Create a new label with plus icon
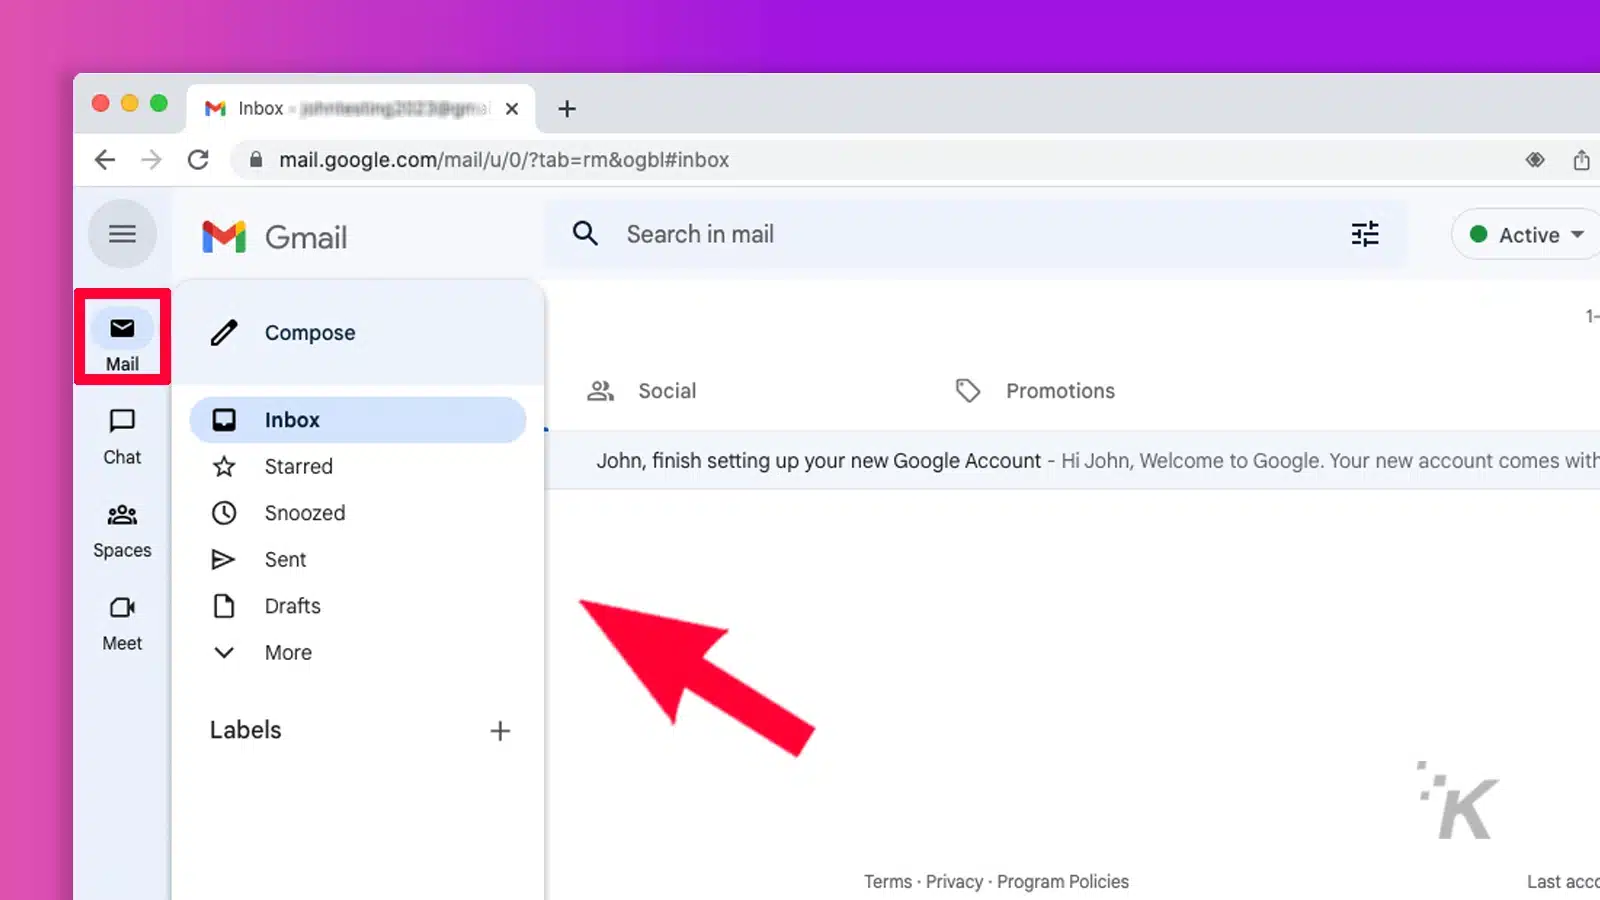This screenshot has width=1600, height=900. pos(500,731)
